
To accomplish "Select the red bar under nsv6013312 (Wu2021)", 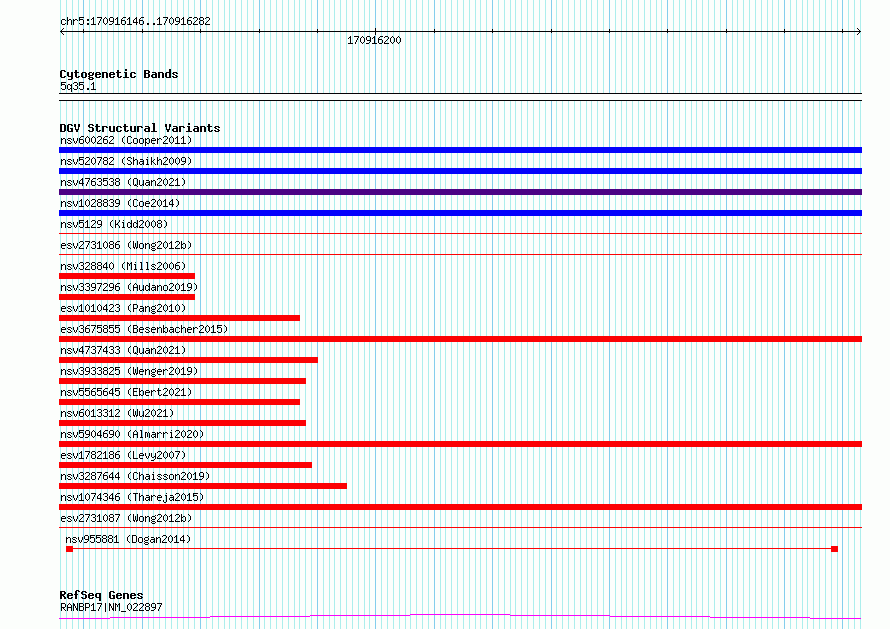I will [182, 423].
